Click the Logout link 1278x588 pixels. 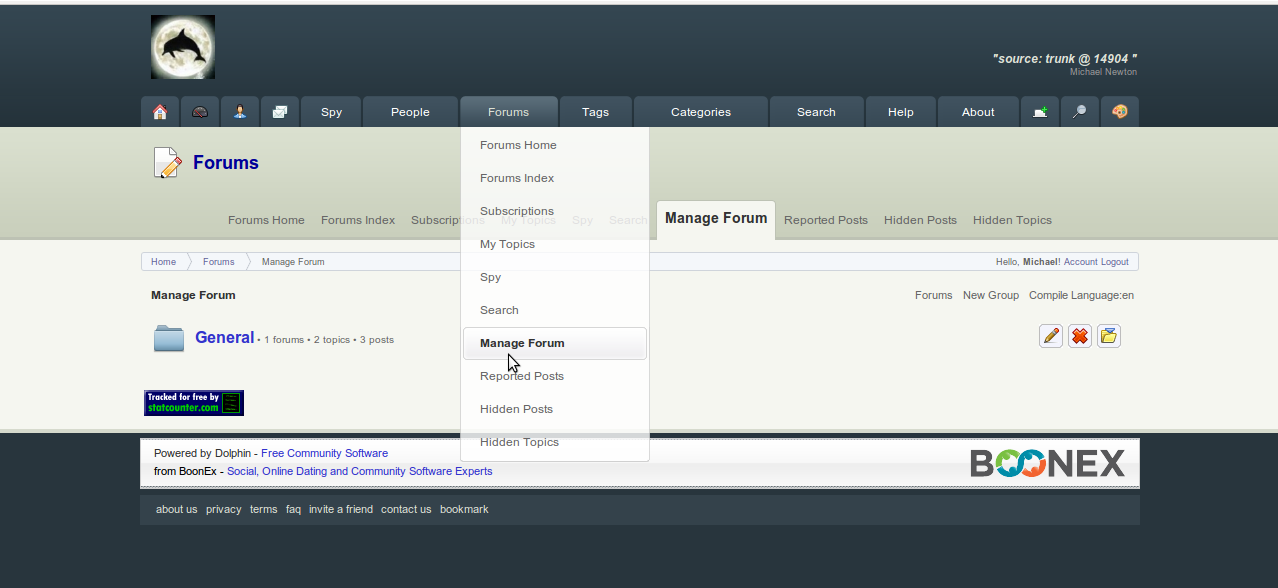(x=1115, y=262)
